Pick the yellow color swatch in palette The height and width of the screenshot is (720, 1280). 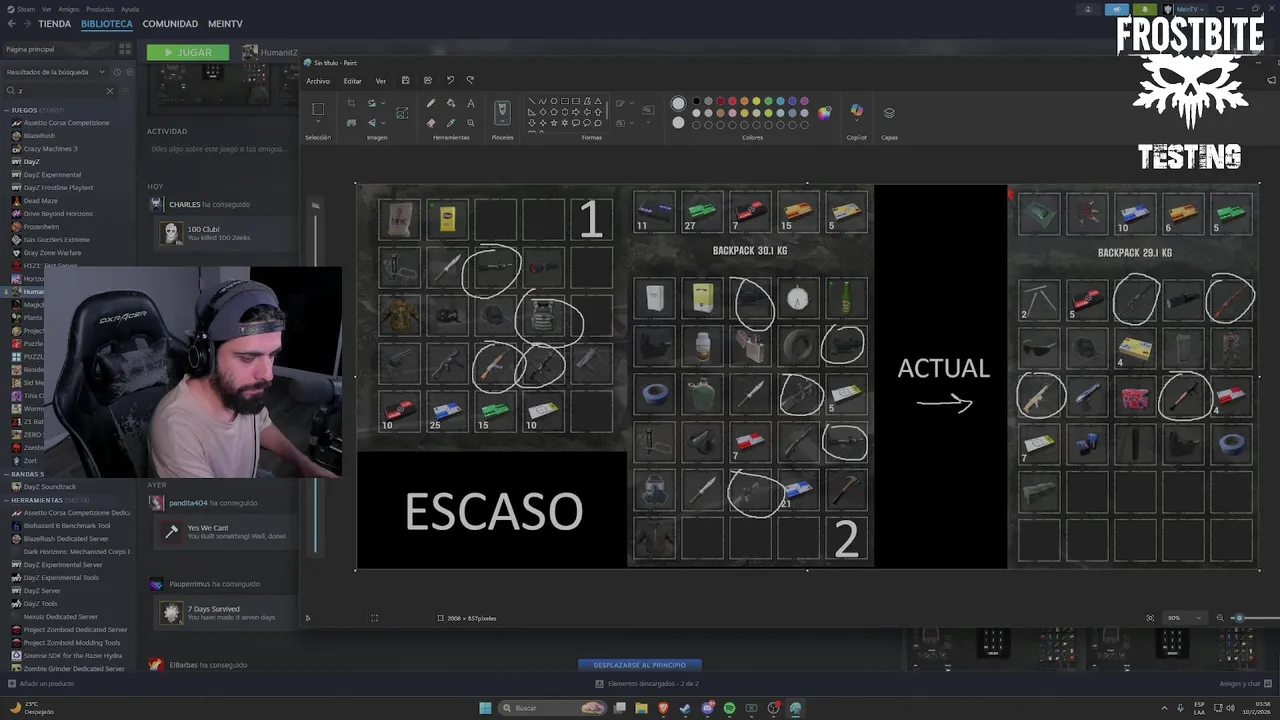[757, 101]
